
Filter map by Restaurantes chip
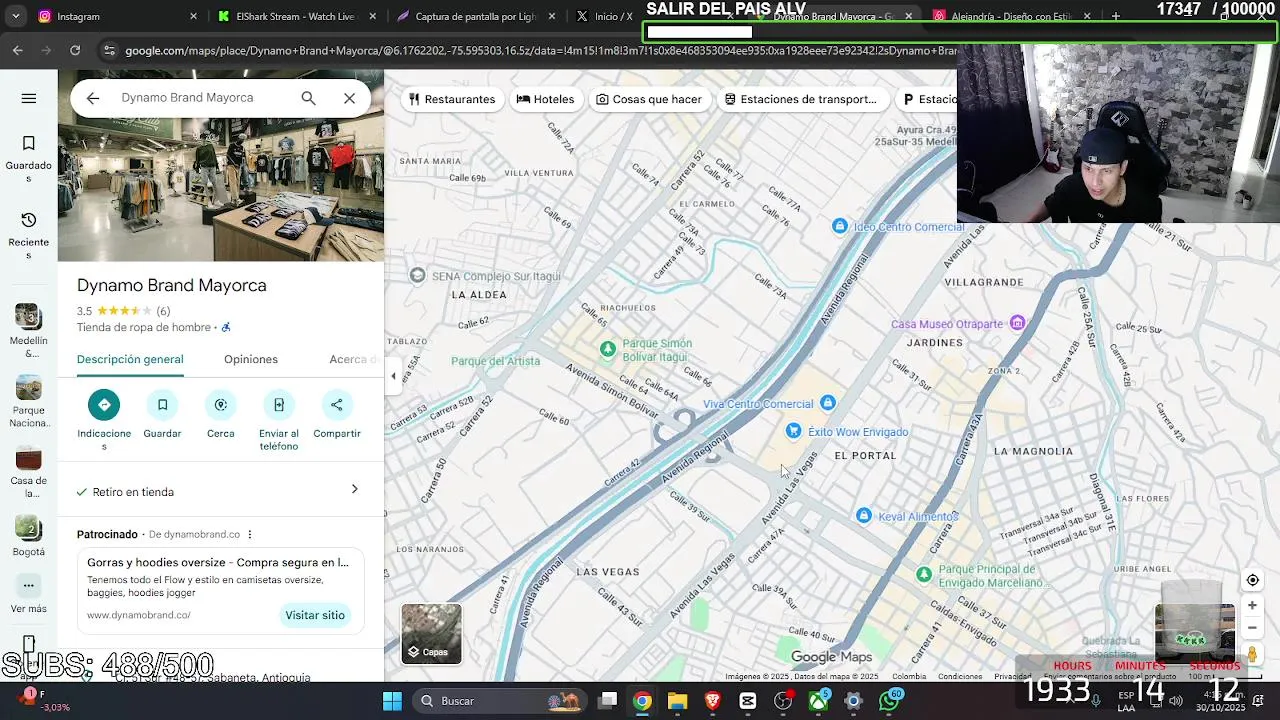coord(452,99)
